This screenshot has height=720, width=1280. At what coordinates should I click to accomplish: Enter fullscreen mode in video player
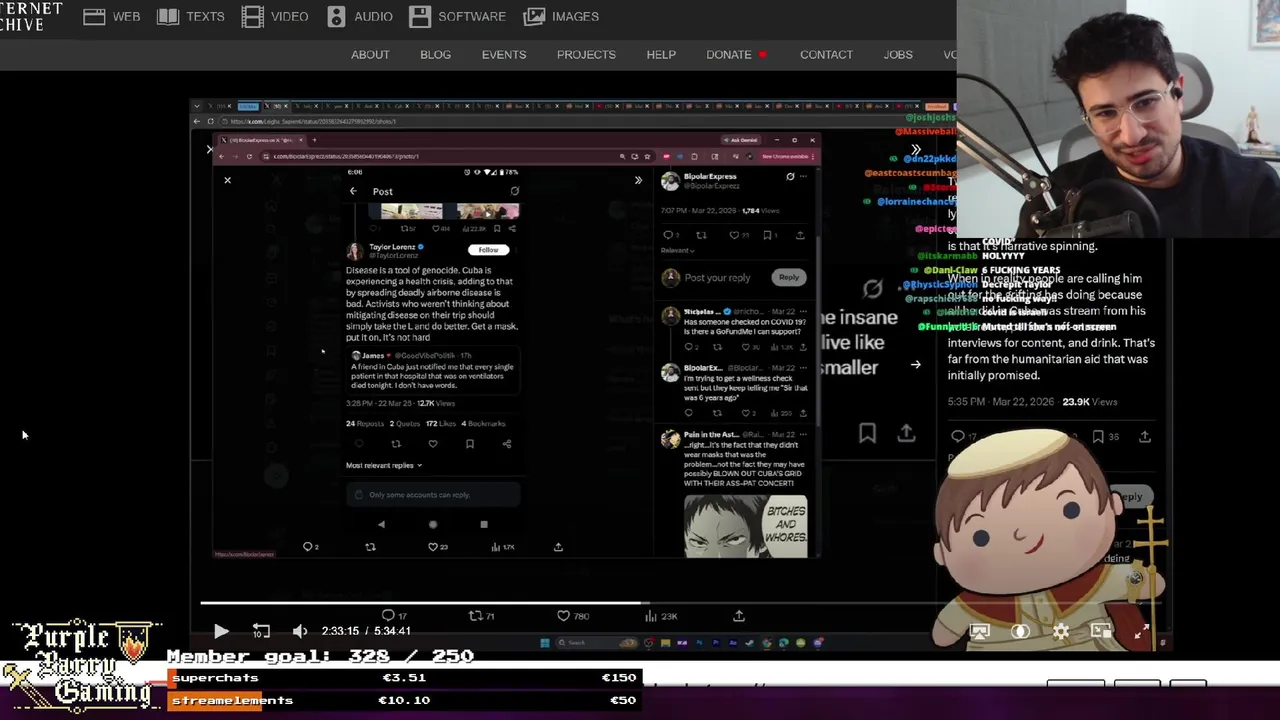[x=1141, y=631]
